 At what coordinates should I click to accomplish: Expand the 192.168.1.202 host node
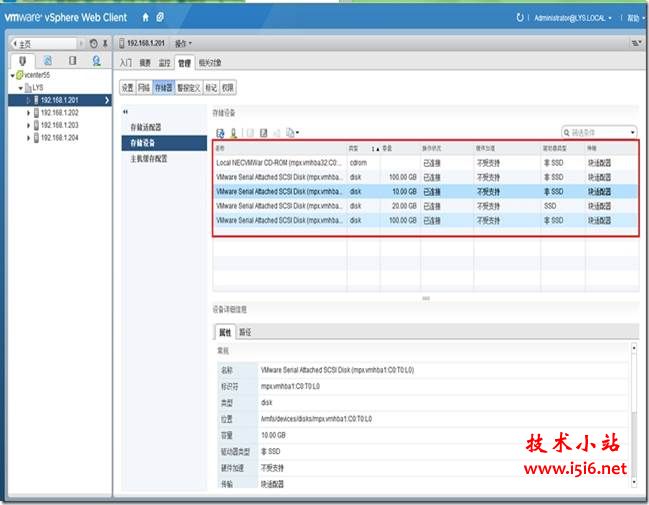(28, 113)
